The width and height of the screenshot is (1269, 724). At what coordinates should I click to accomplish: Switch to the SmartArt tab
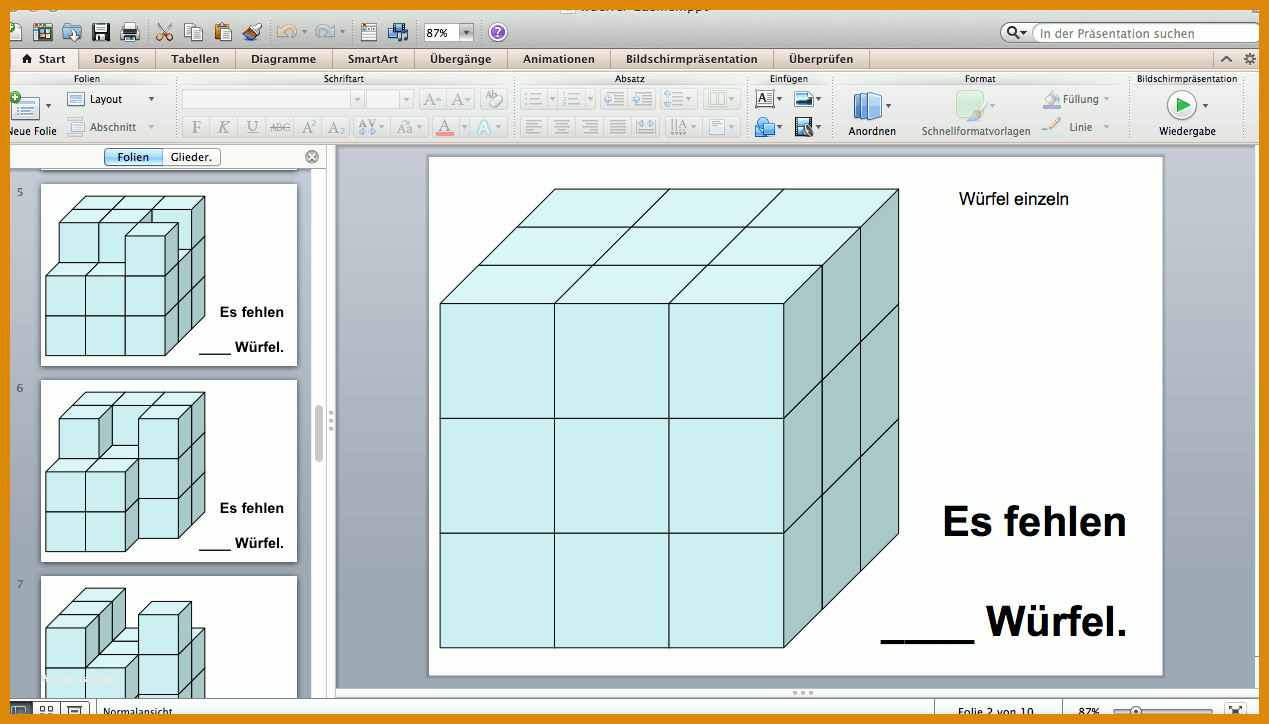[373, 59]
